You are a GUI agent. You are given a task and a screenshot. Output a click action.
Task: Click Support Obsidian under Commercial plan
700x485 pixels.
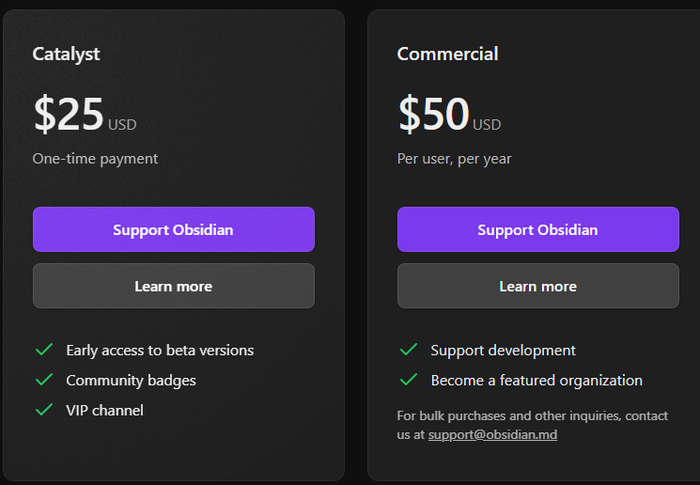click(538, 230)
